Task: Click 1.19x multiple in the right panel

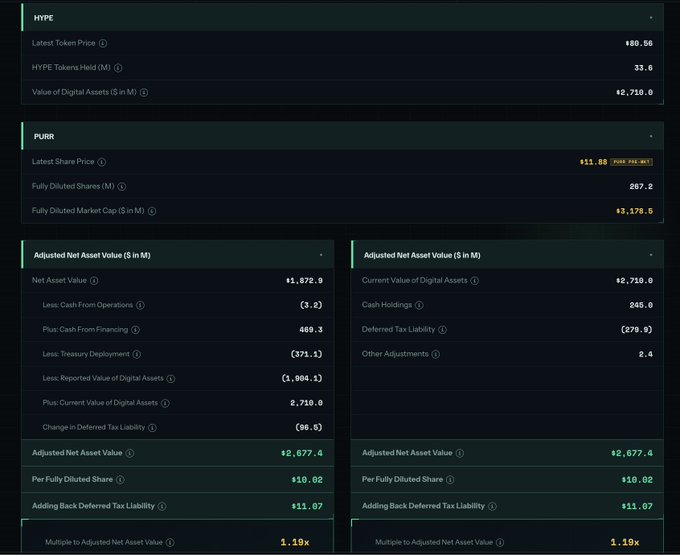Action: tap(624, 542)
